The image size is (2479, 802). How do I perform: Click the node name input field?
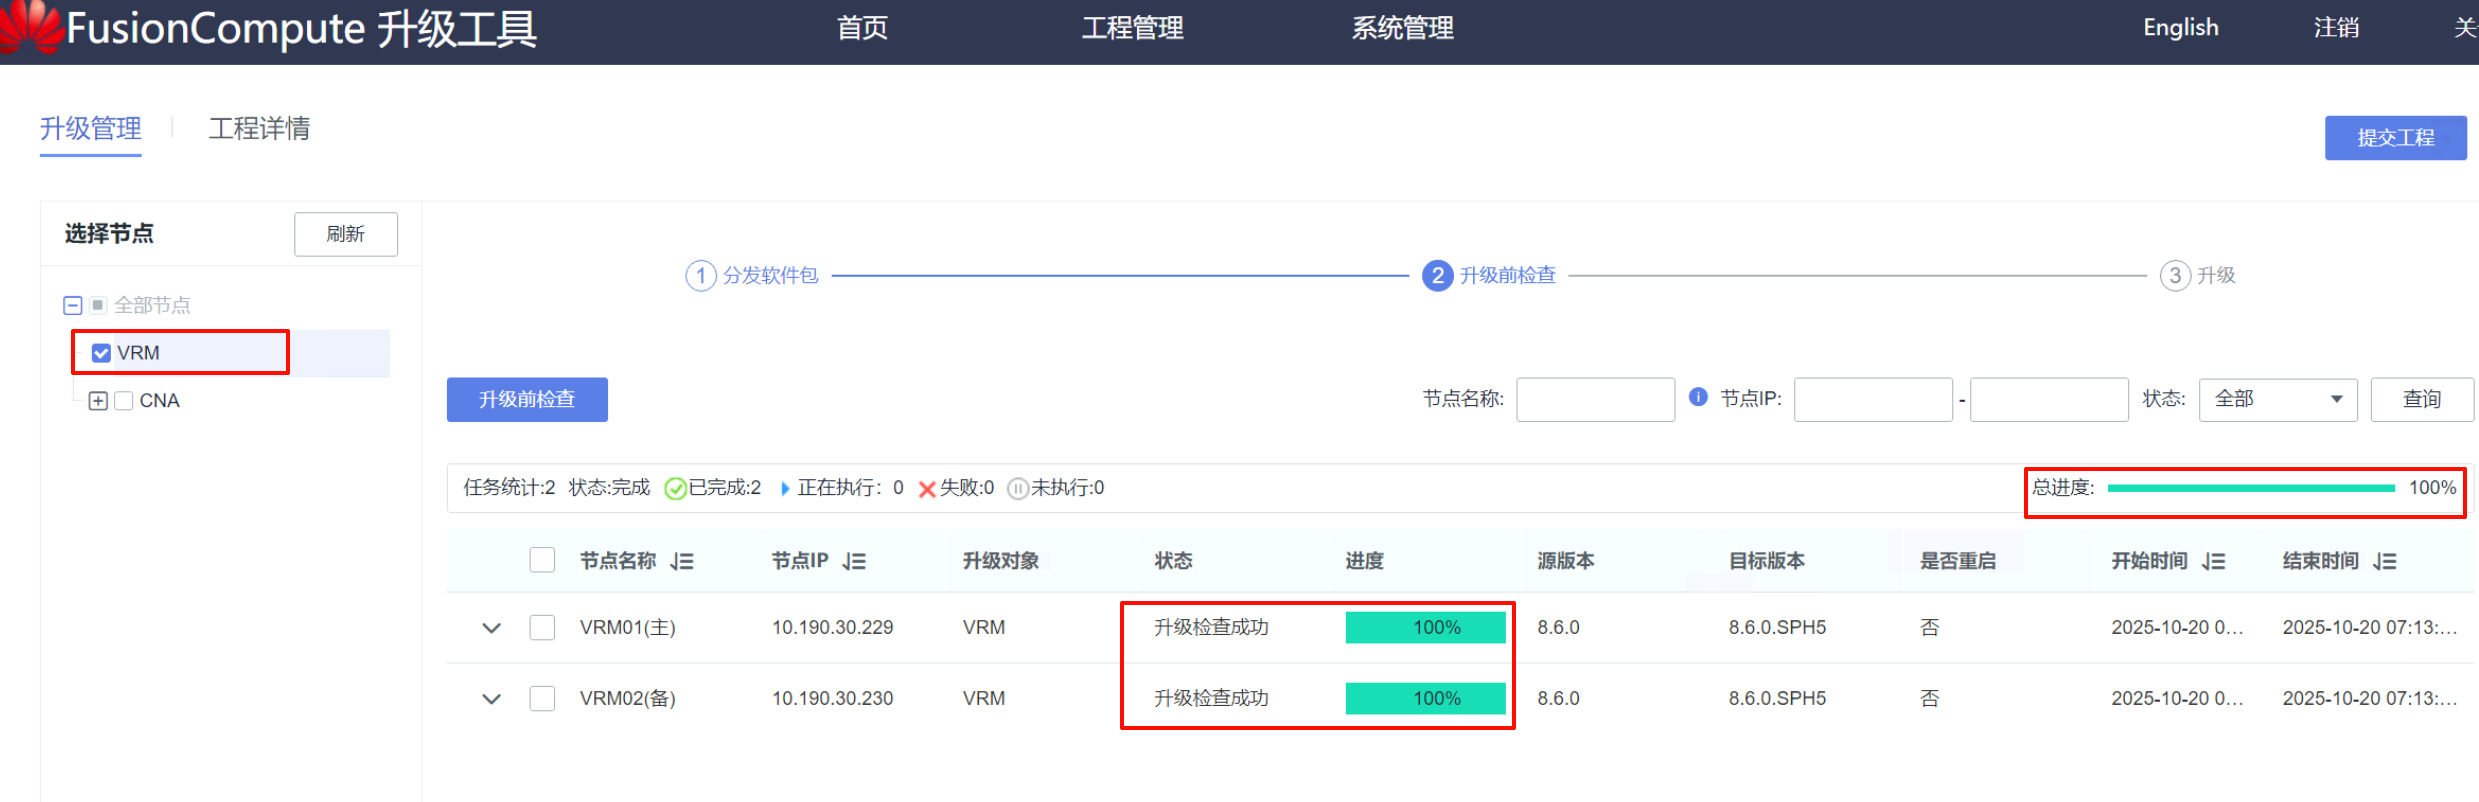click(1594, 399)
